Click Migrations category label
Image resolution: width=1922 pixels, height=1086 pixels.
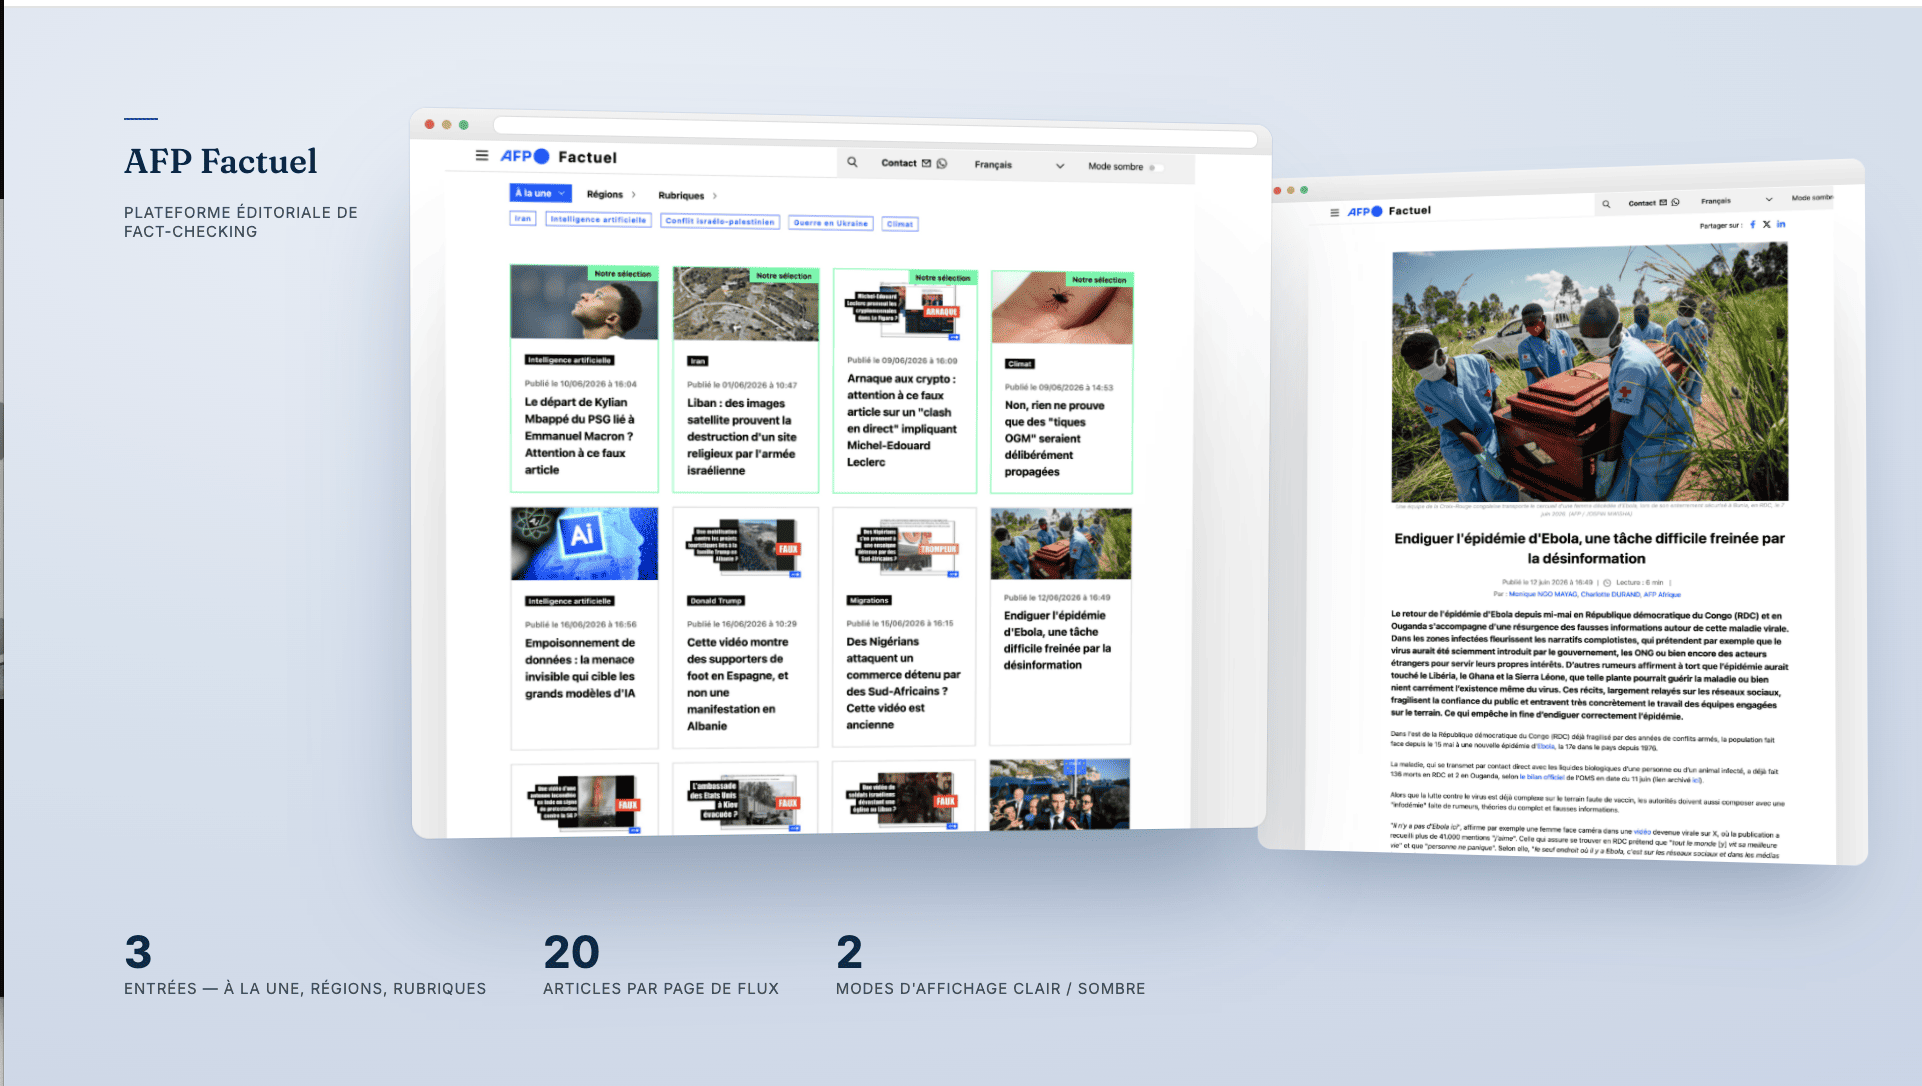click(869, 600)
